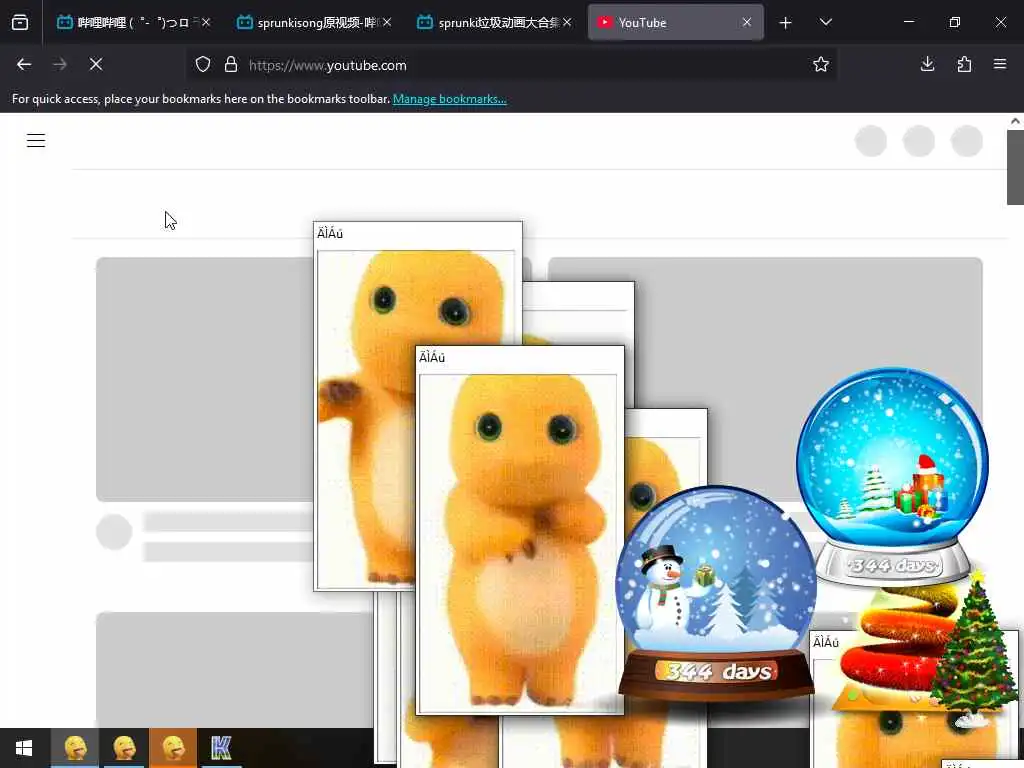Open the K icon taskbar app
This screenshot has width=1024, height=768.
pyautogui.click(x=221, y=748)
